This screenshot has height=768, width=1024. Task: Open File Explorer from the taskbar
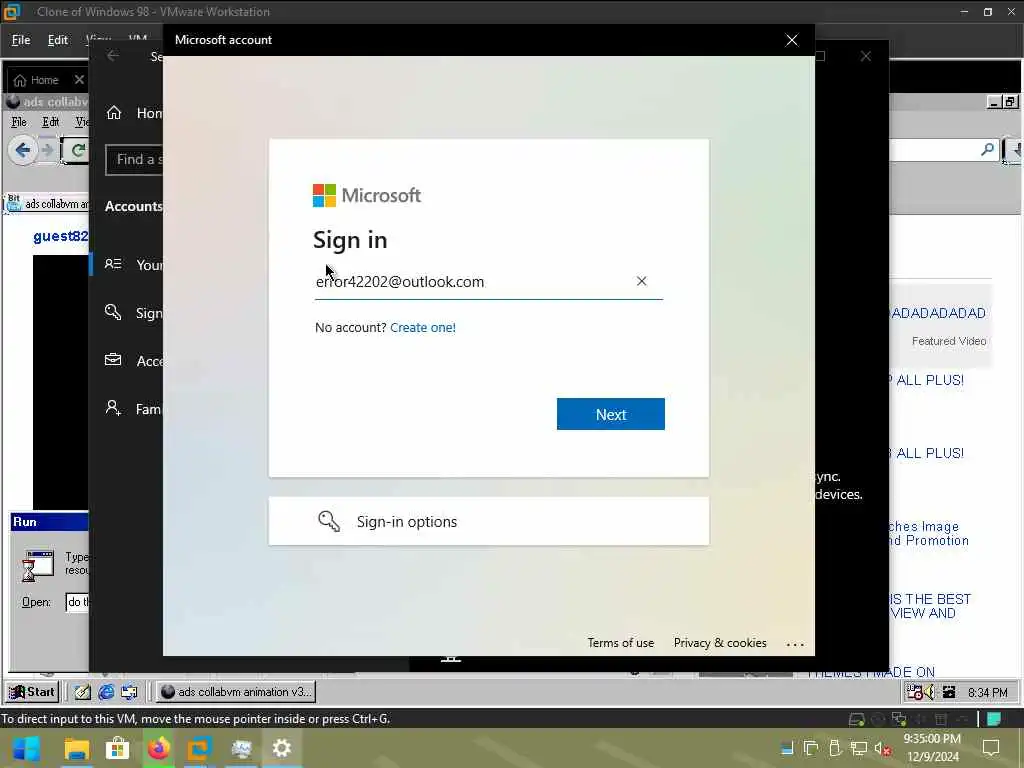pyautogui.click(x=76, y=749)
